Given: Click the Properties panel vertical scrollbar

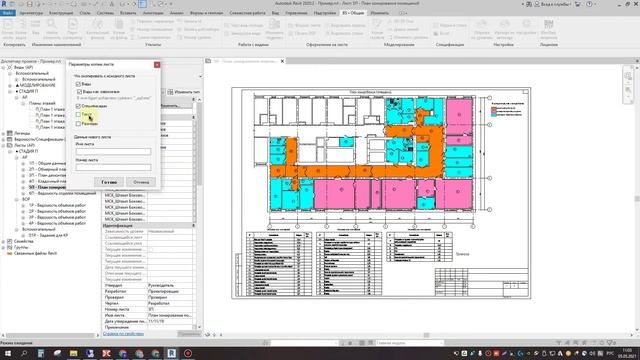Looking at the screenshot, I should [x=200, y=143].
